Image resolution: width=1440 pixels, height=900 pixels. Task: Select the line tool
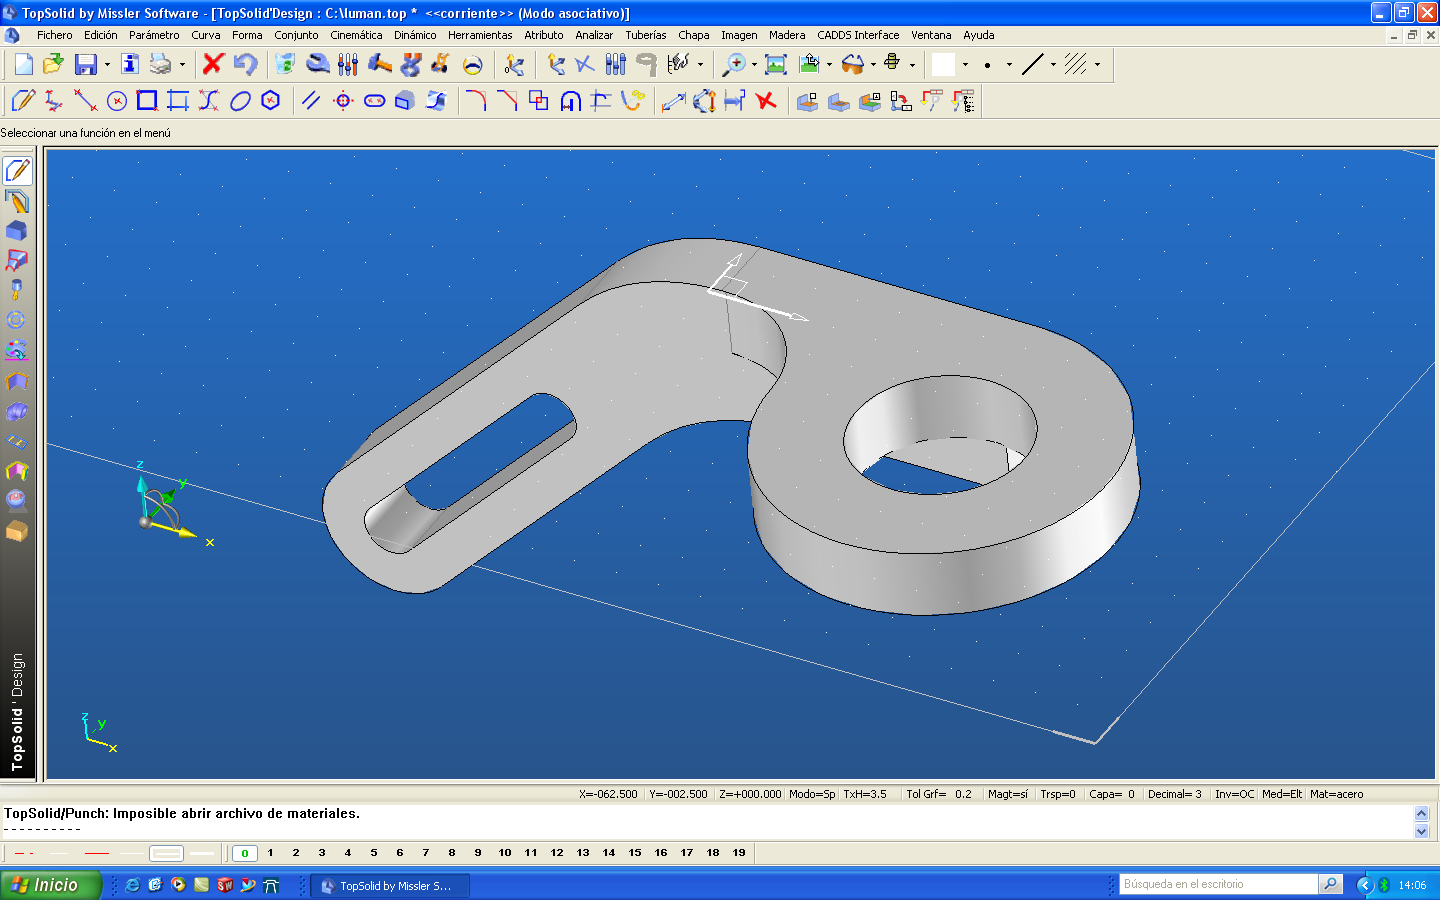(85, 101)
